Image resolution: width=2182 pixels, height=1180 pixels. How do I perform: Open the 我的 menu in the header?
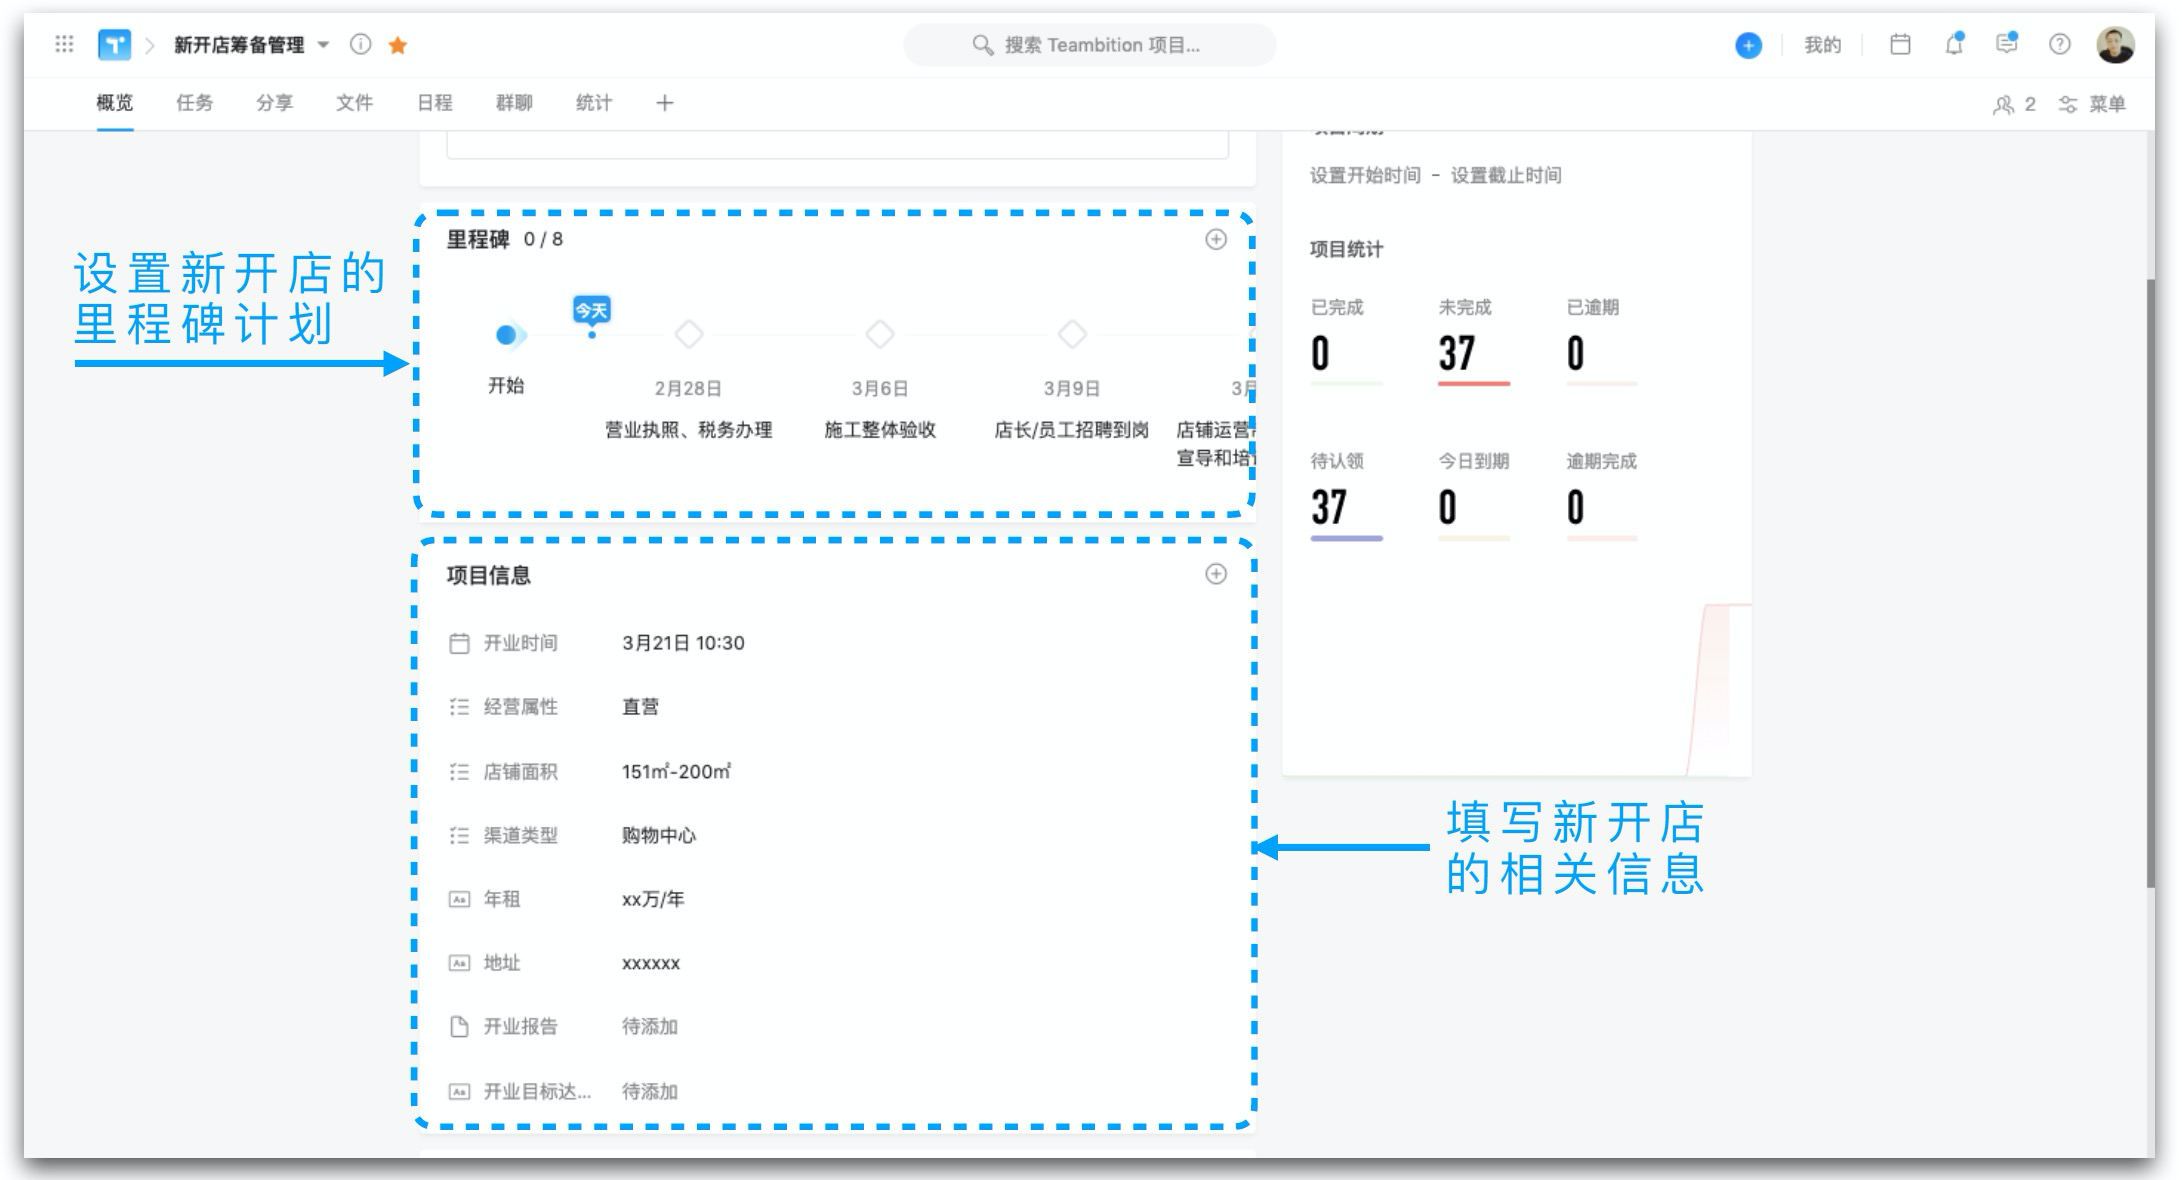[1822, 45]
